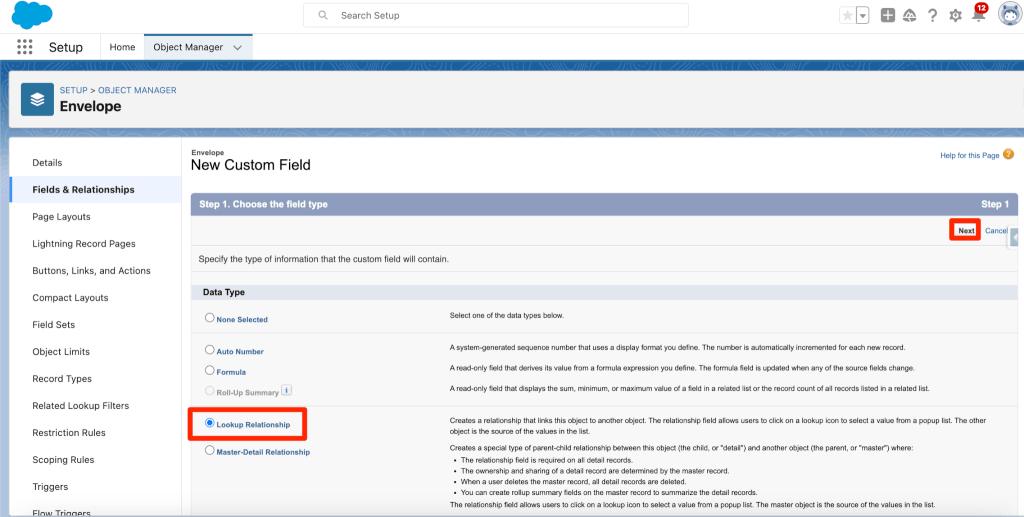Select the Auto Number radio button
1024x517 pixels.
210,350
